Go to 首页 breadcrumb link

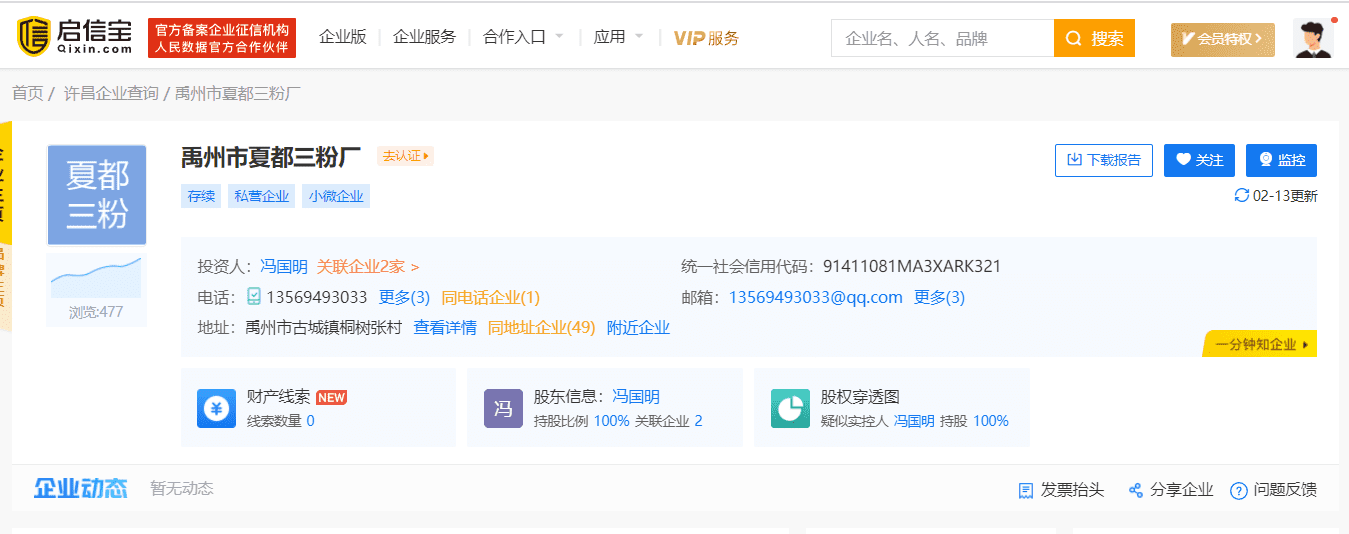click(x=28, y=93)
